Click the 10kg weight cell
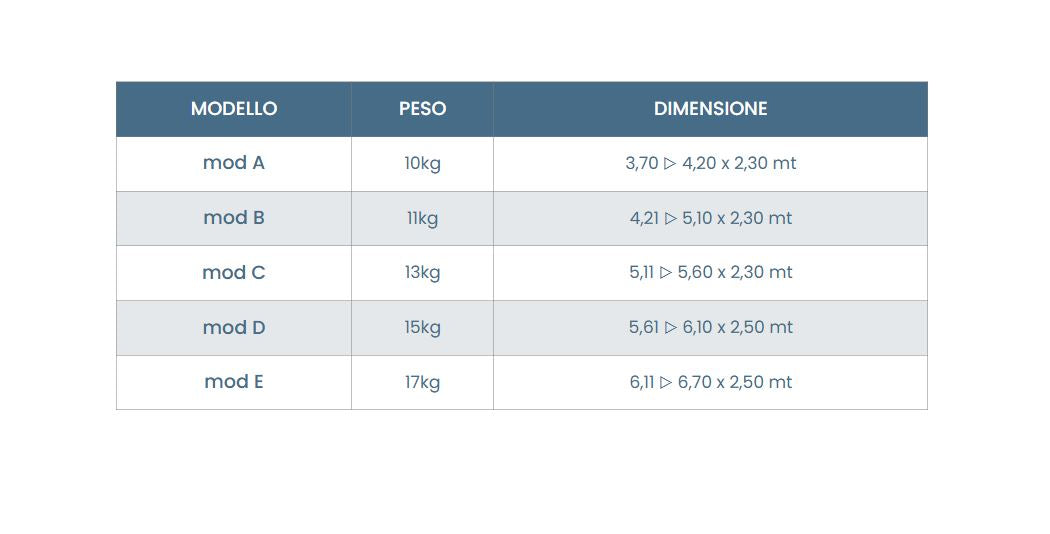1050x534 pixels. (x=423, y=163)
